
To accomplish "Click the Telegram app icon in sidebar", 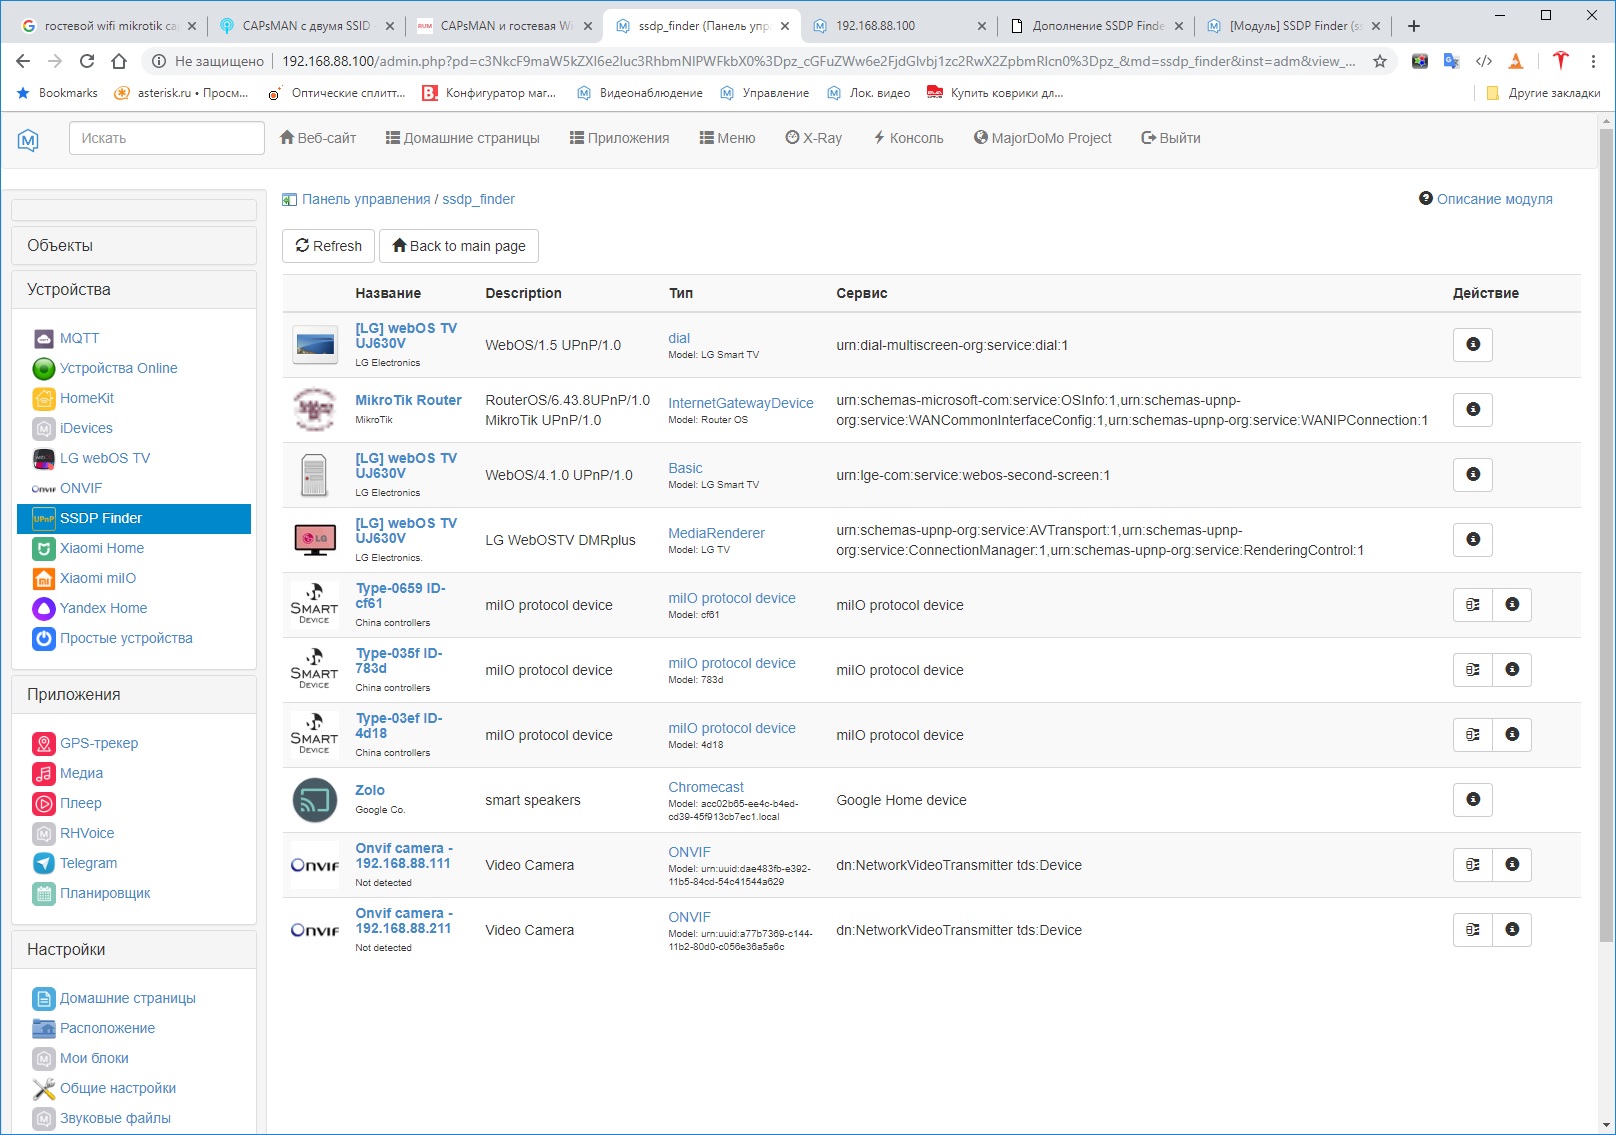I will pyautogui.click(x=44, y=863).
